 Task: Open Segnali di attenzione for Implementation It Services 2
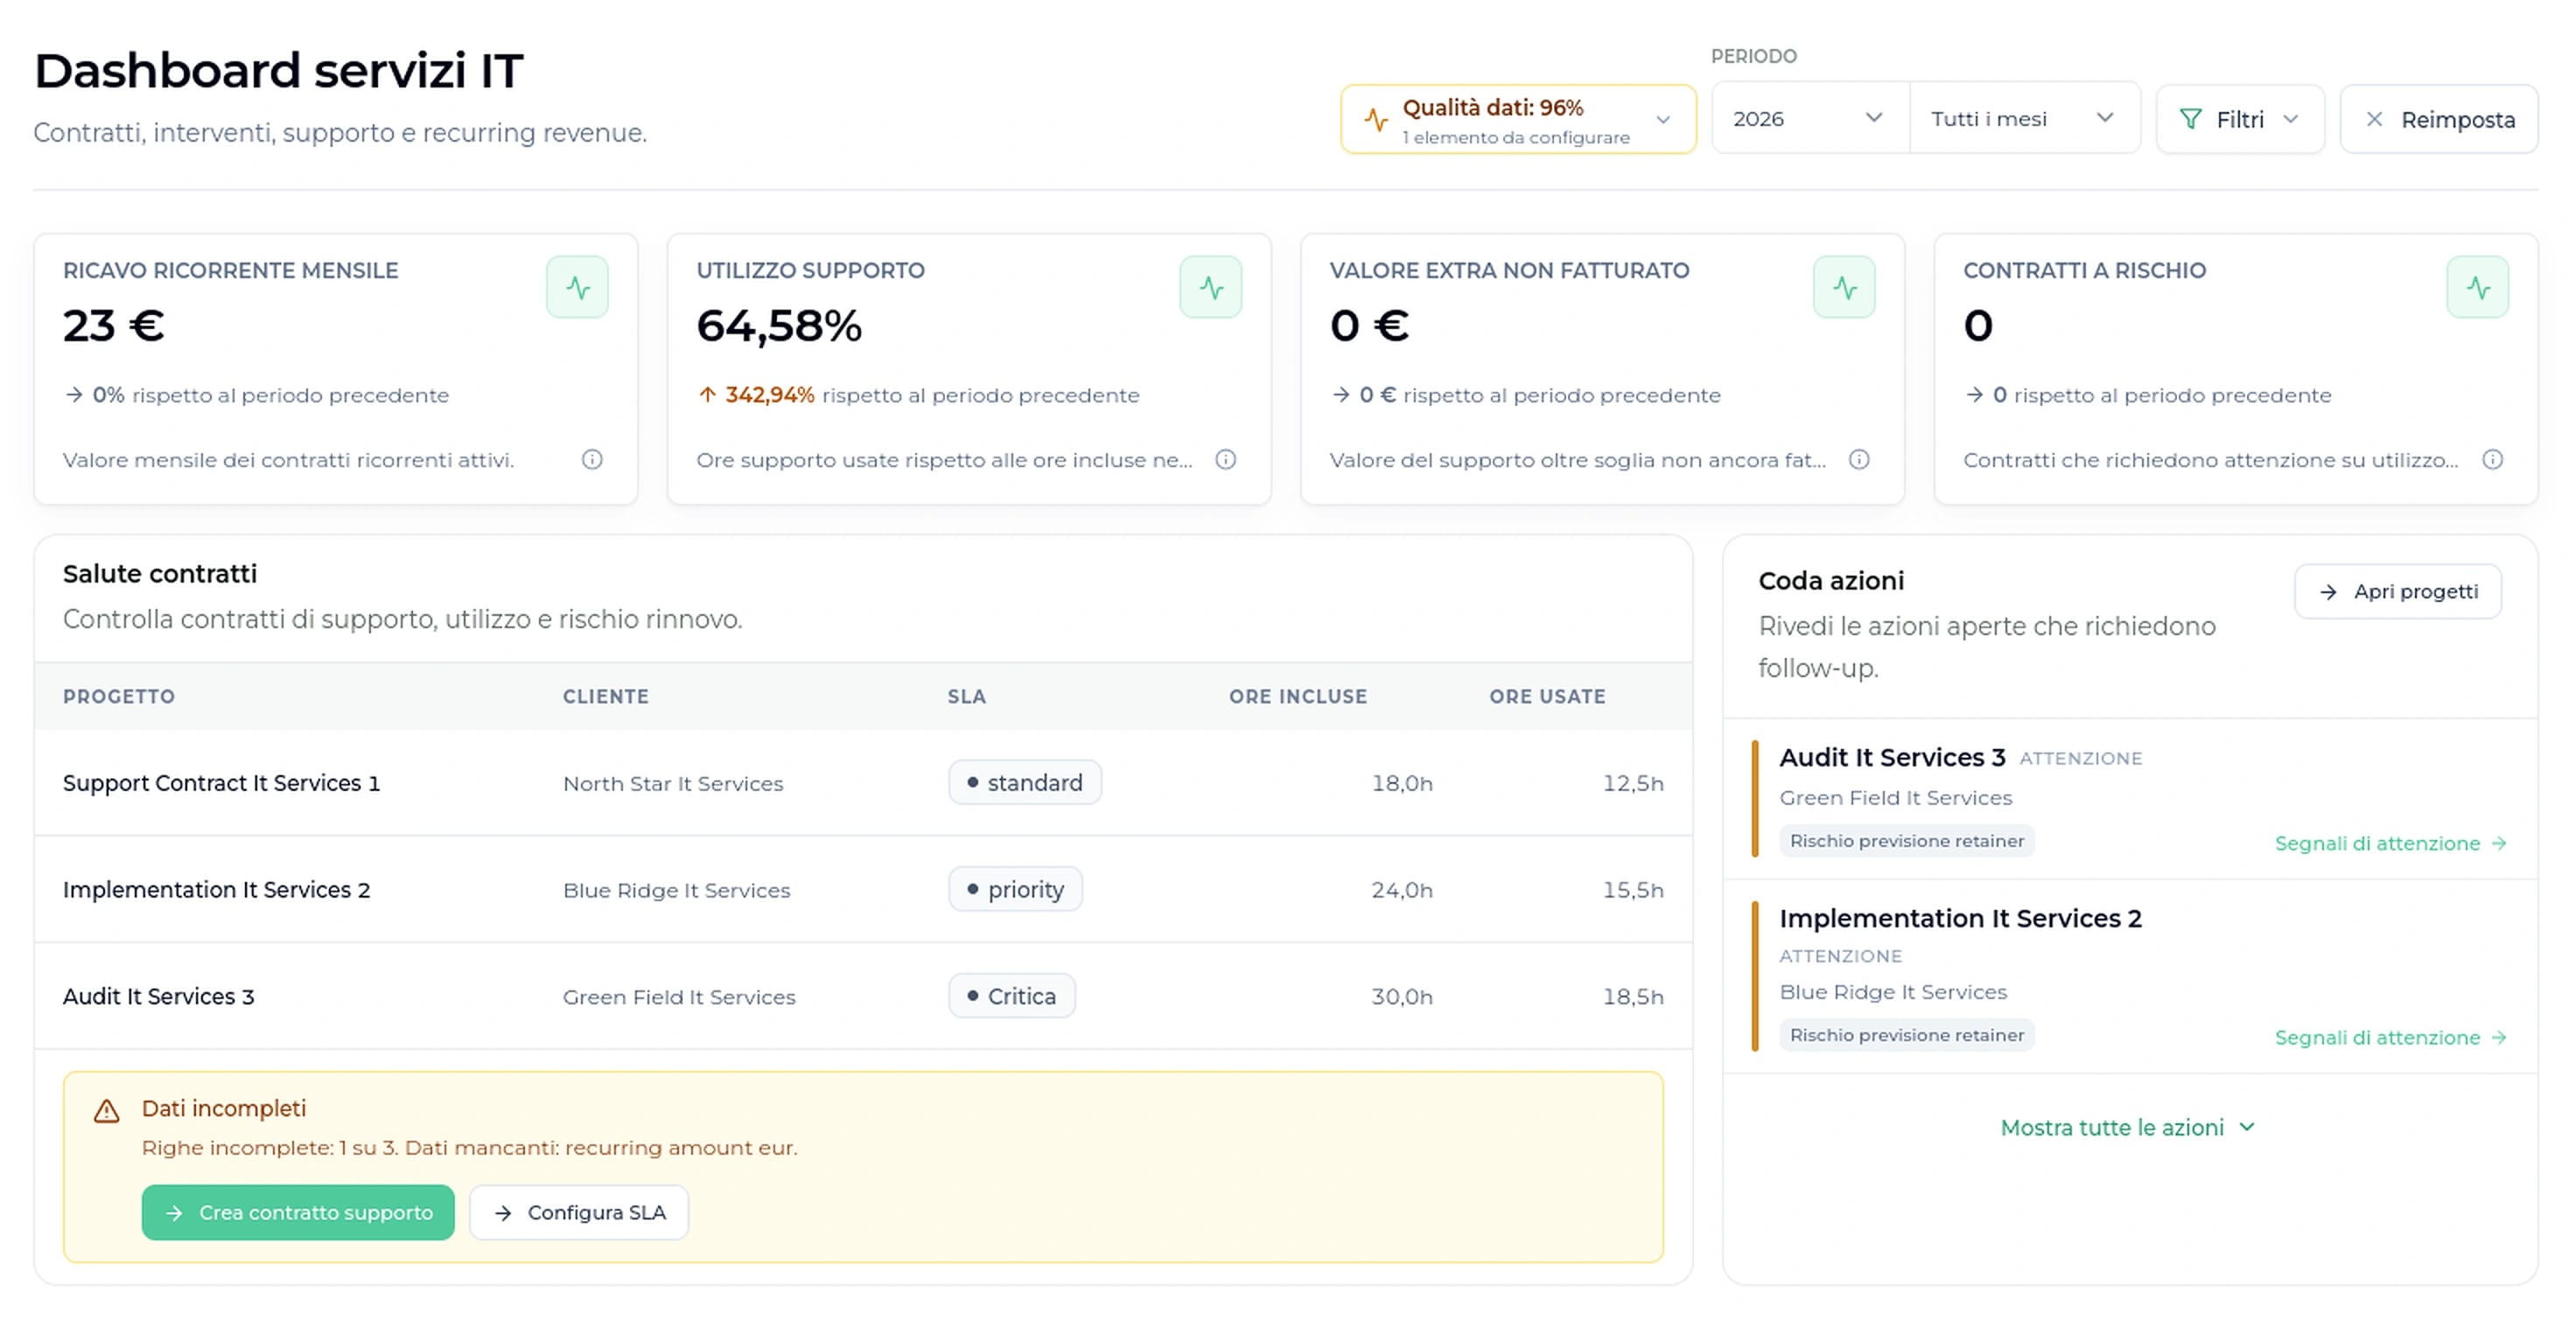tap(2390, 1037)
